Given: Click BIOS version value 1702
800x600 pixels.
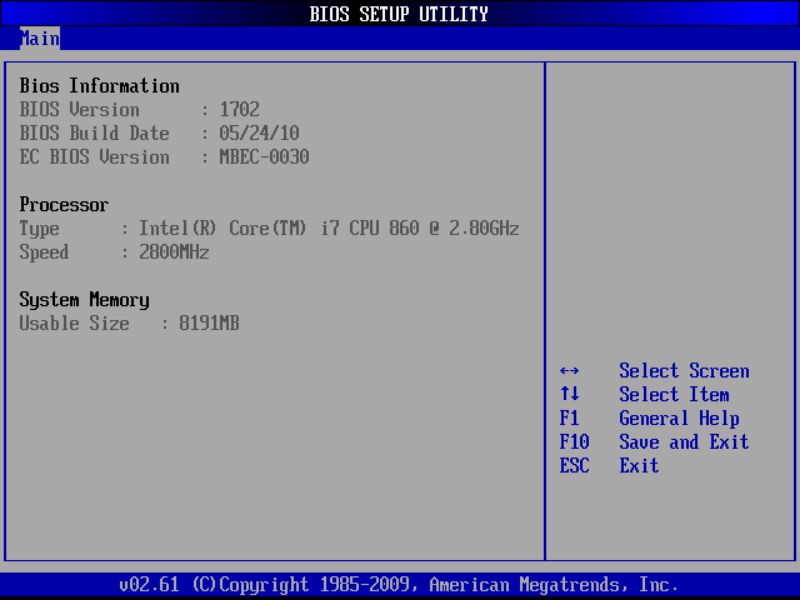Looking at the screenshot, I should click(239, 110).
